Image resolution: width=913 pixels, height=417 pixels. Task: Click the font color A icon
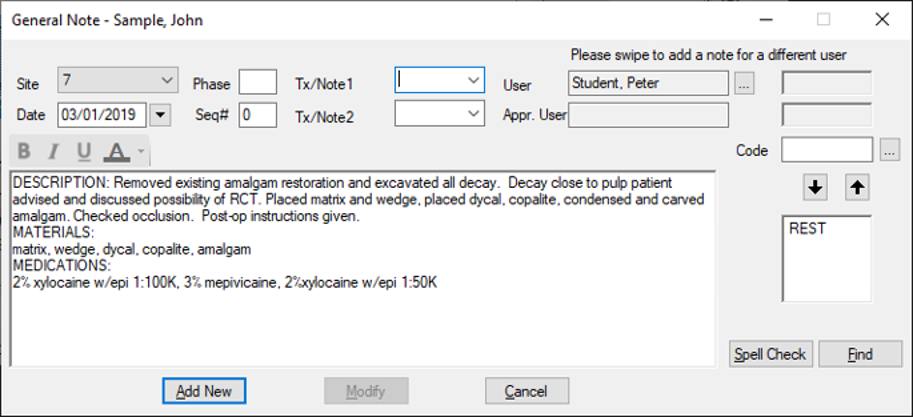coord(116,152)
